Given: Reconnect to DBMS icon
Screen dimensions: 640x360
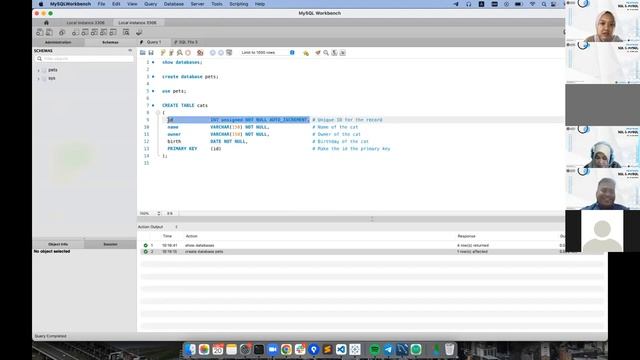Looking at the screenshot, I should (x=139, y=32).
